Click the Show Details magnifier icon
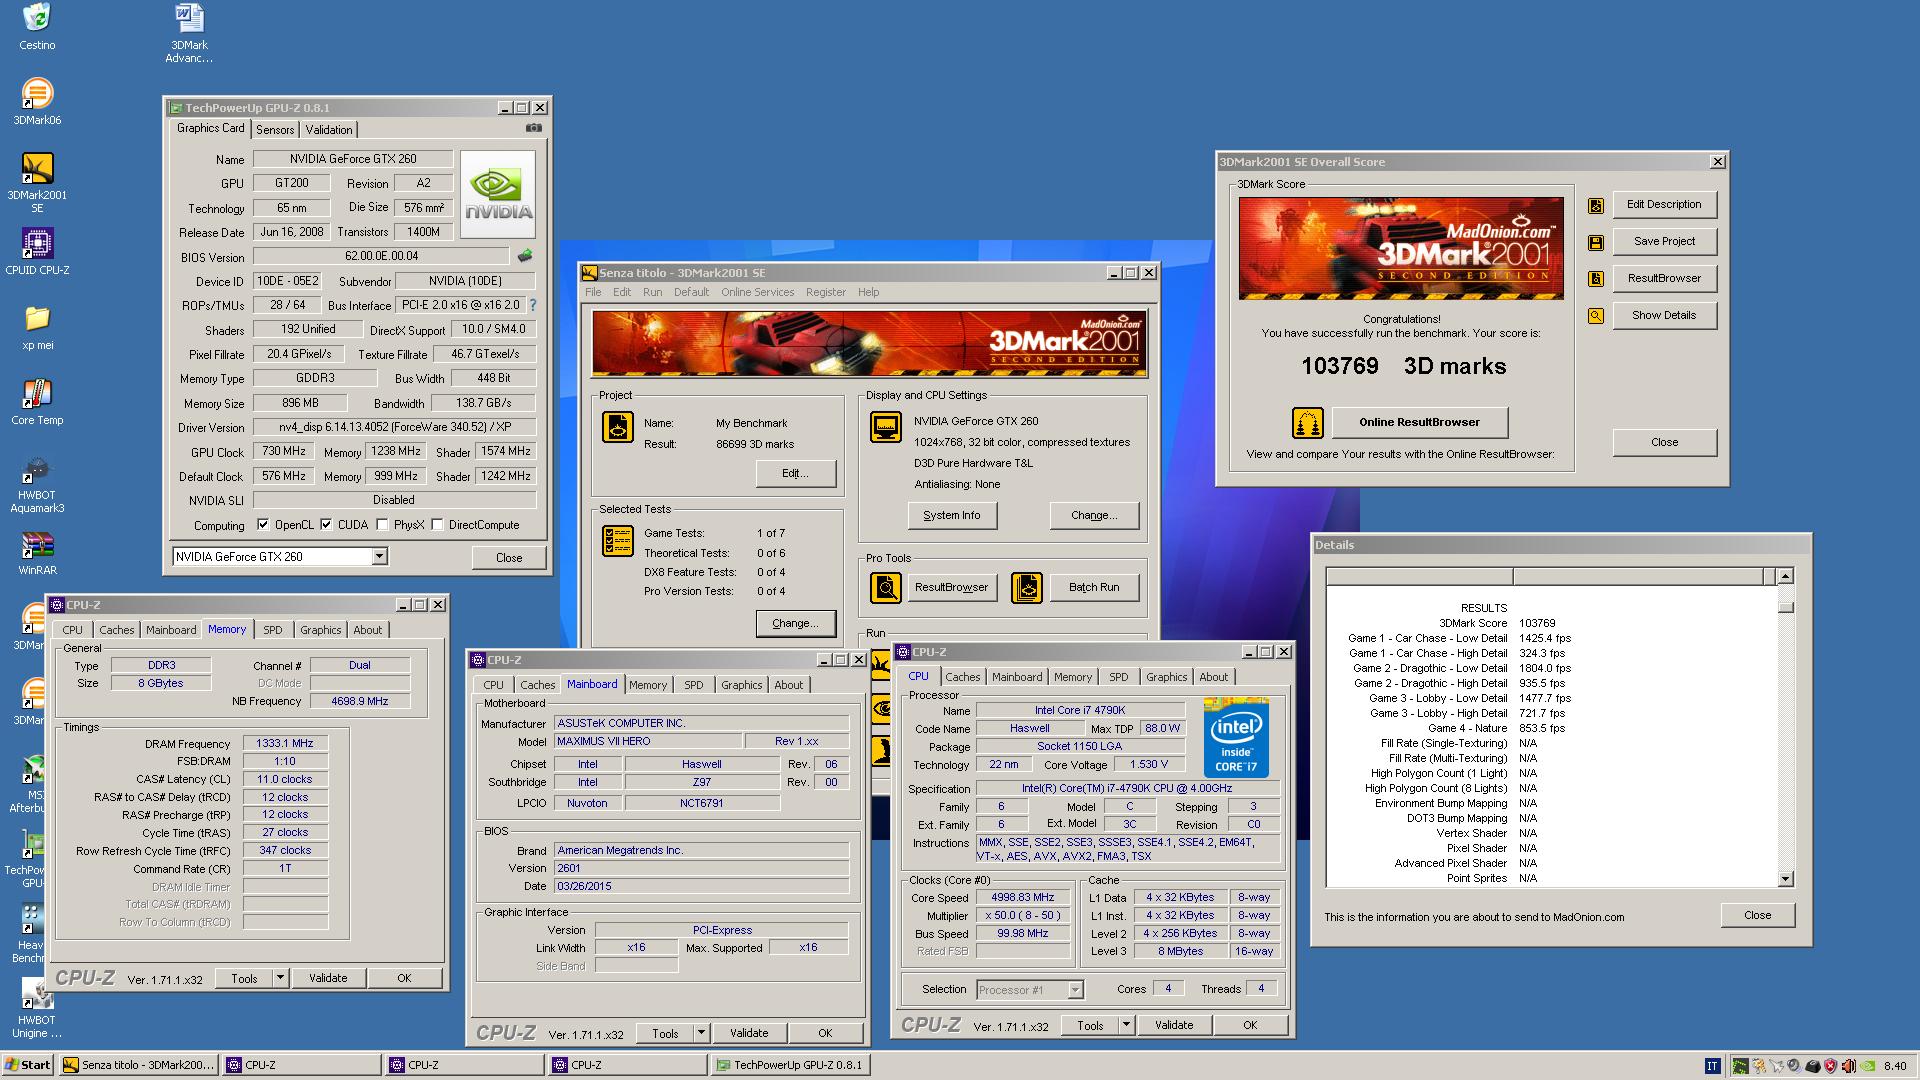The height and width of the screenshot is (1080, 1920). click(x=1596, y=316)
